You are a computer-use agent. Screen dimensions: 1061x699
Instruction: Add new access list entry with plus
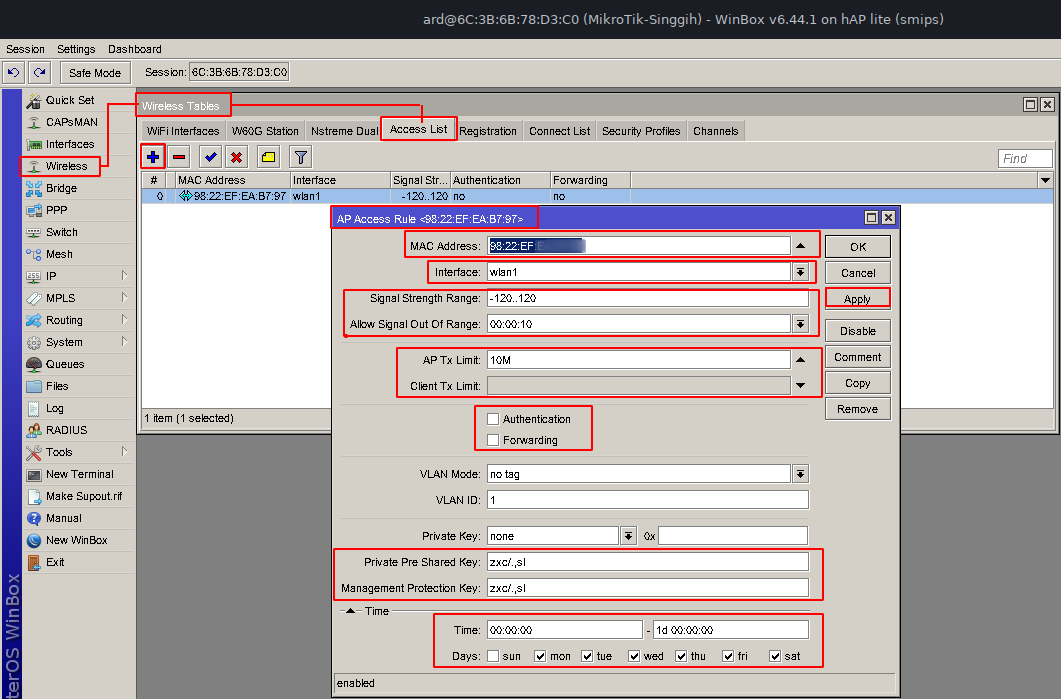[153, 157]
